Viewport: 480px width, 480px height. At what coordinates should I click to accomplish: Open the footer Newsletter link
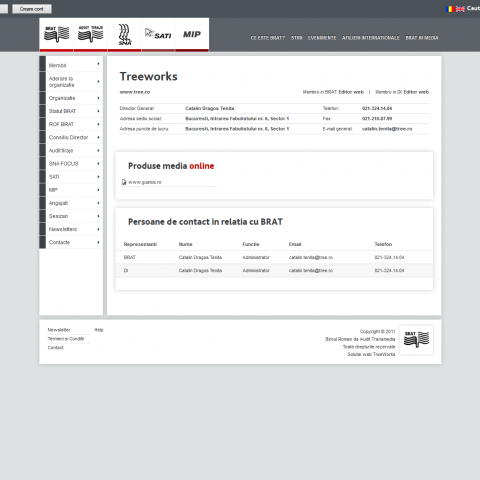coord(59,330)
